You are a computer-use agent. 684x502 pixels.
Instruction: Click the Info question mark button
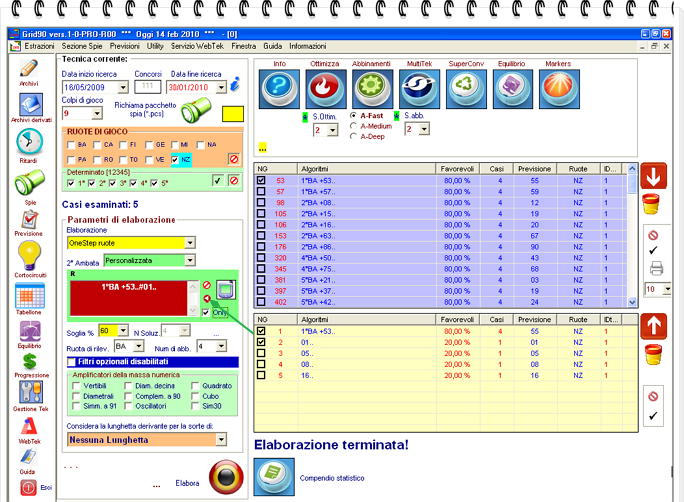279,89
